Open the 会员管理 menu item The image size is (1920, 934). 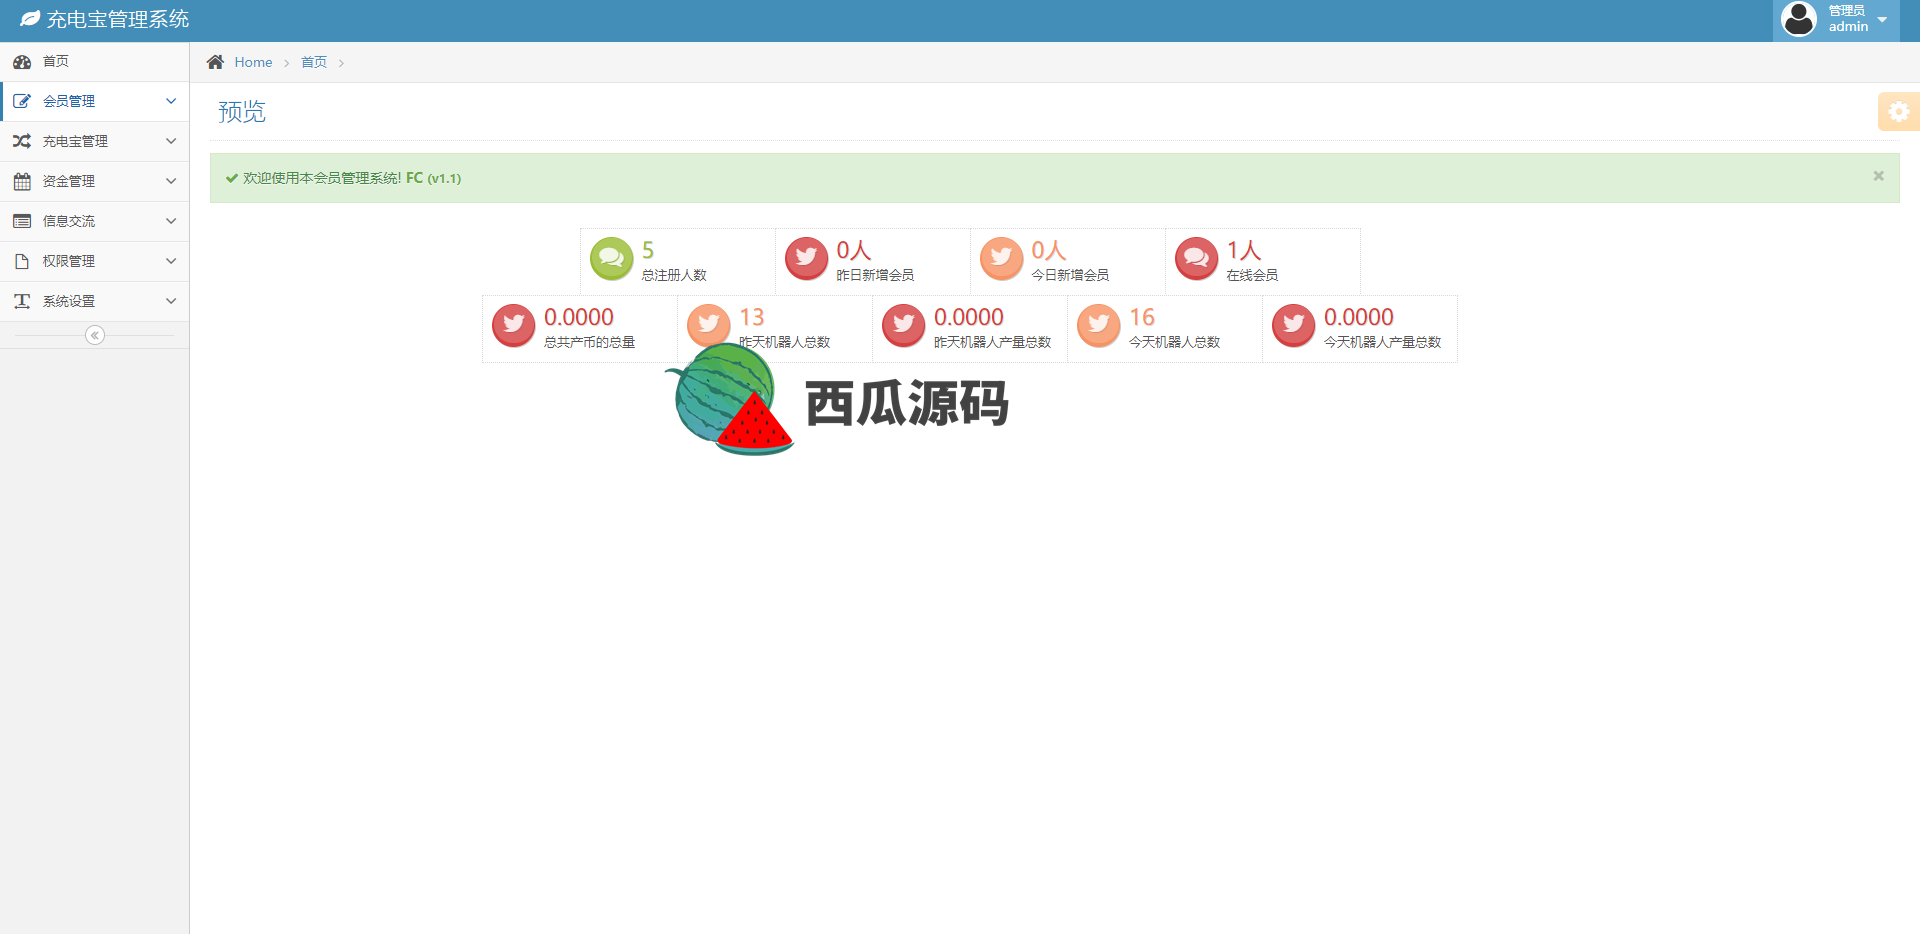click(x=95, y=101)
